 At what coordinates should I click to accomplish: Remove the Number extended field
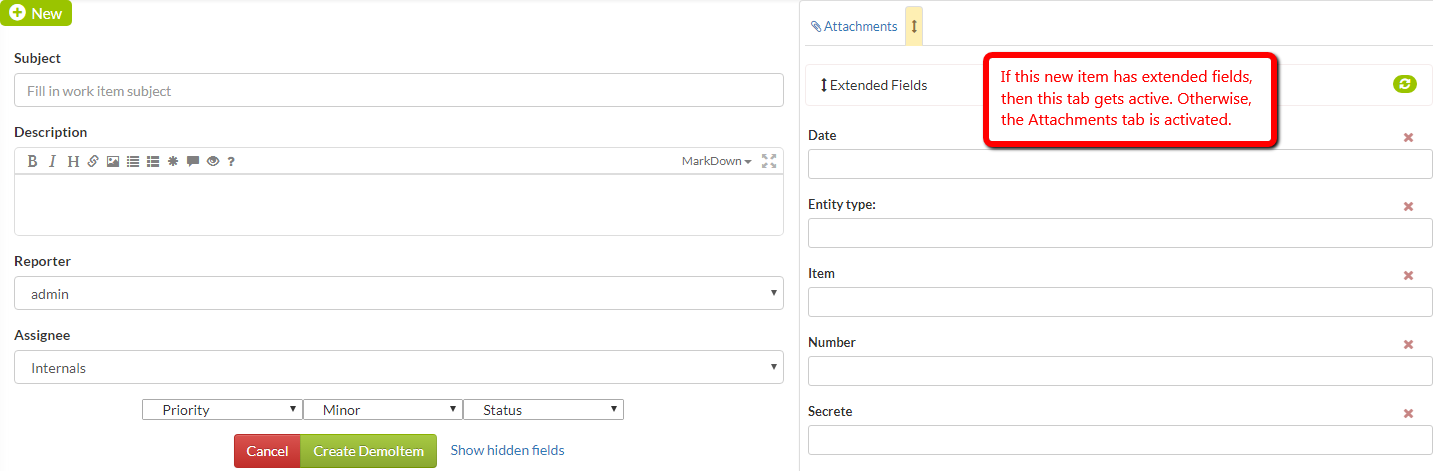point(1408,344)
